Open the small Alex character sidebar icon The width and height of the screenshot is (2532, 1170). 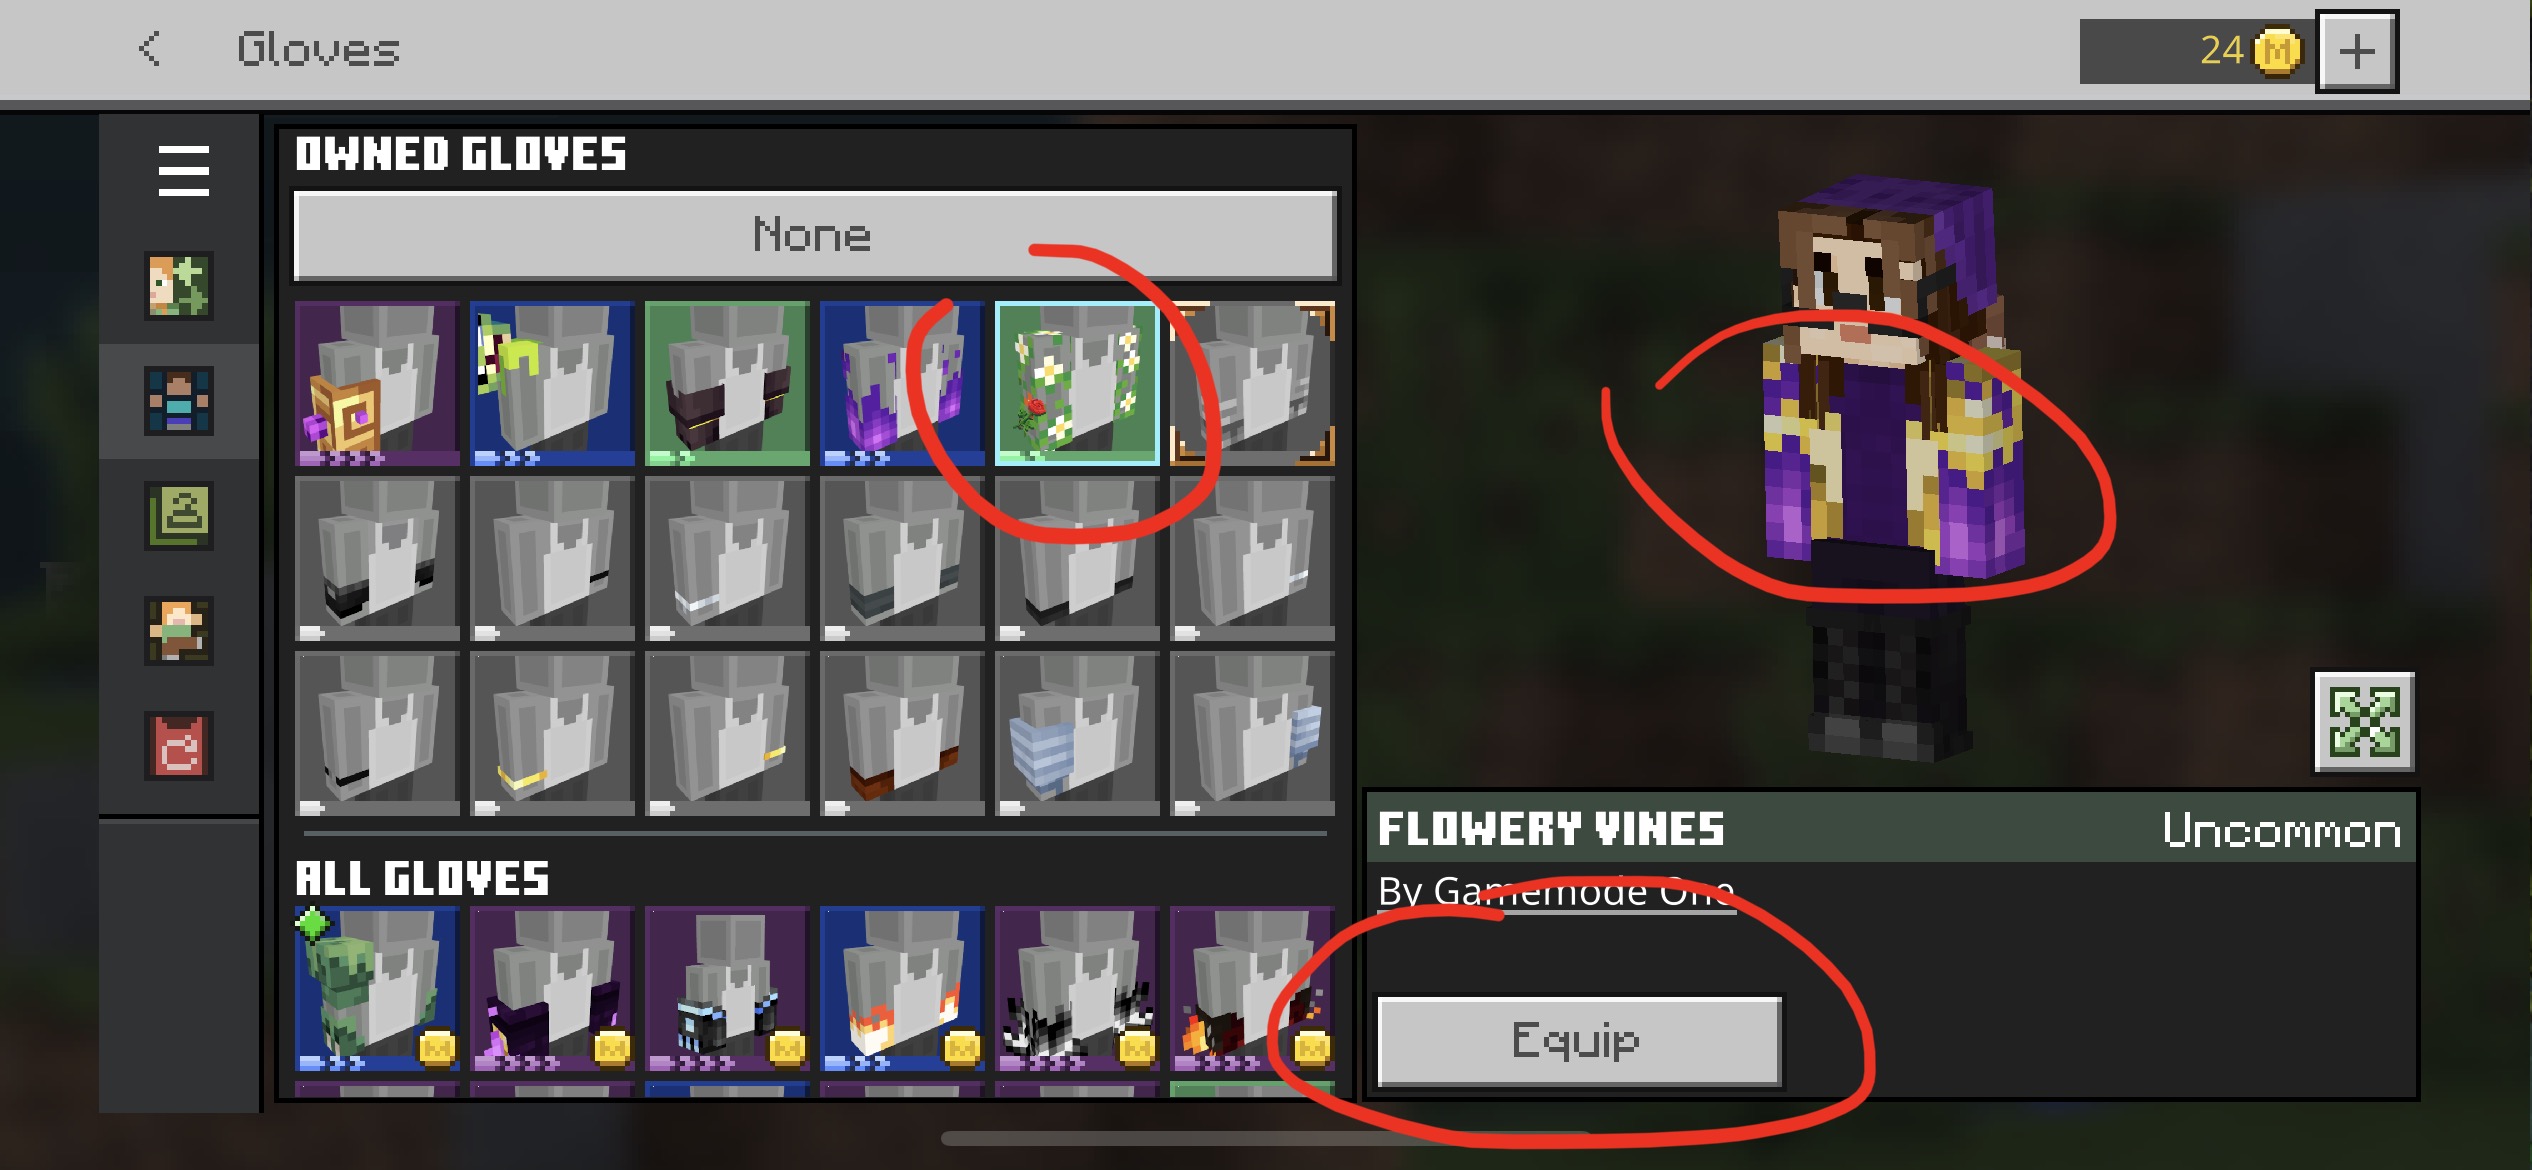pyautogui.click(x=179, y=631)
